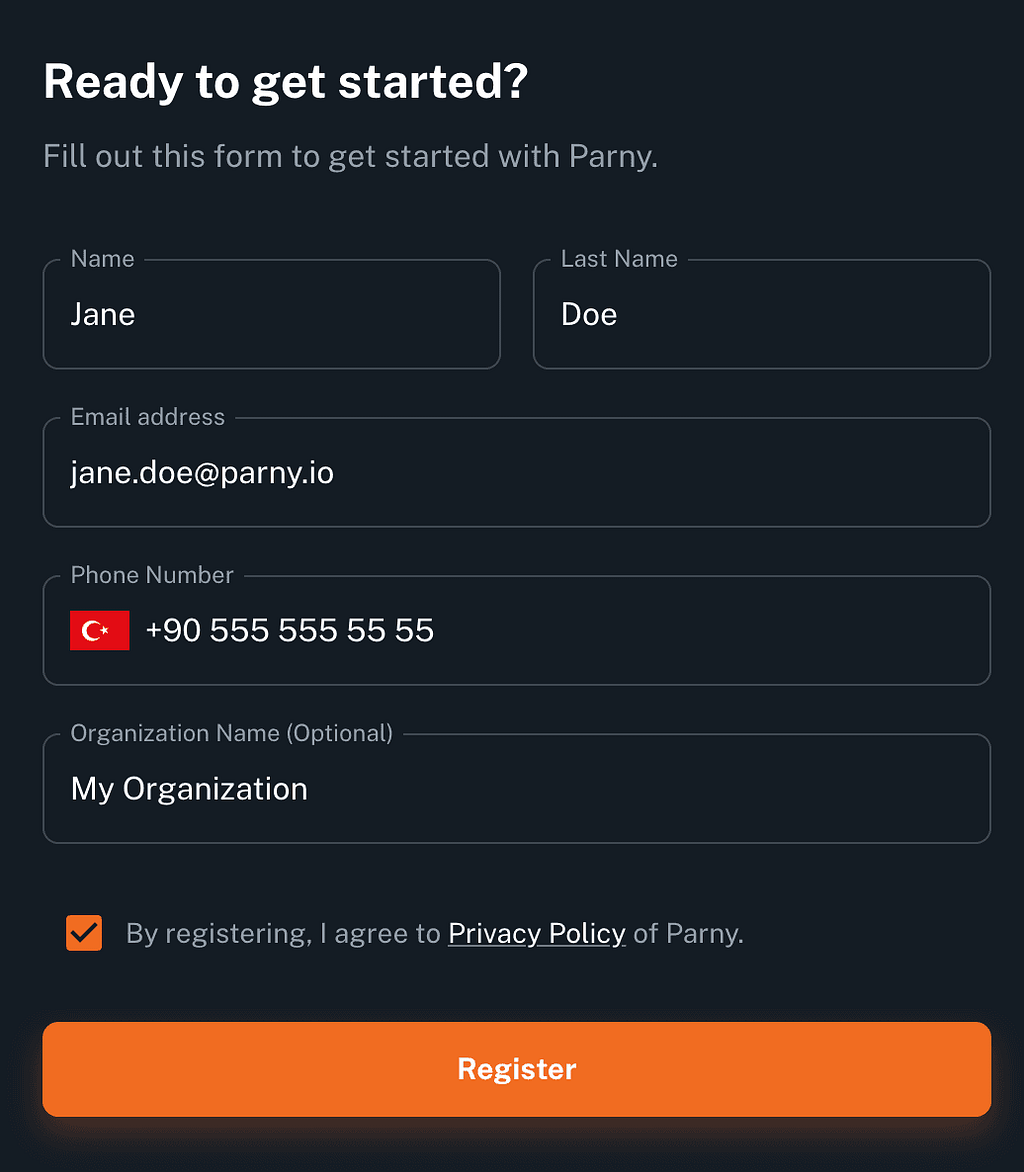Click the "Last Name" floating label
1024x1172 pixels.
point(619,259)
